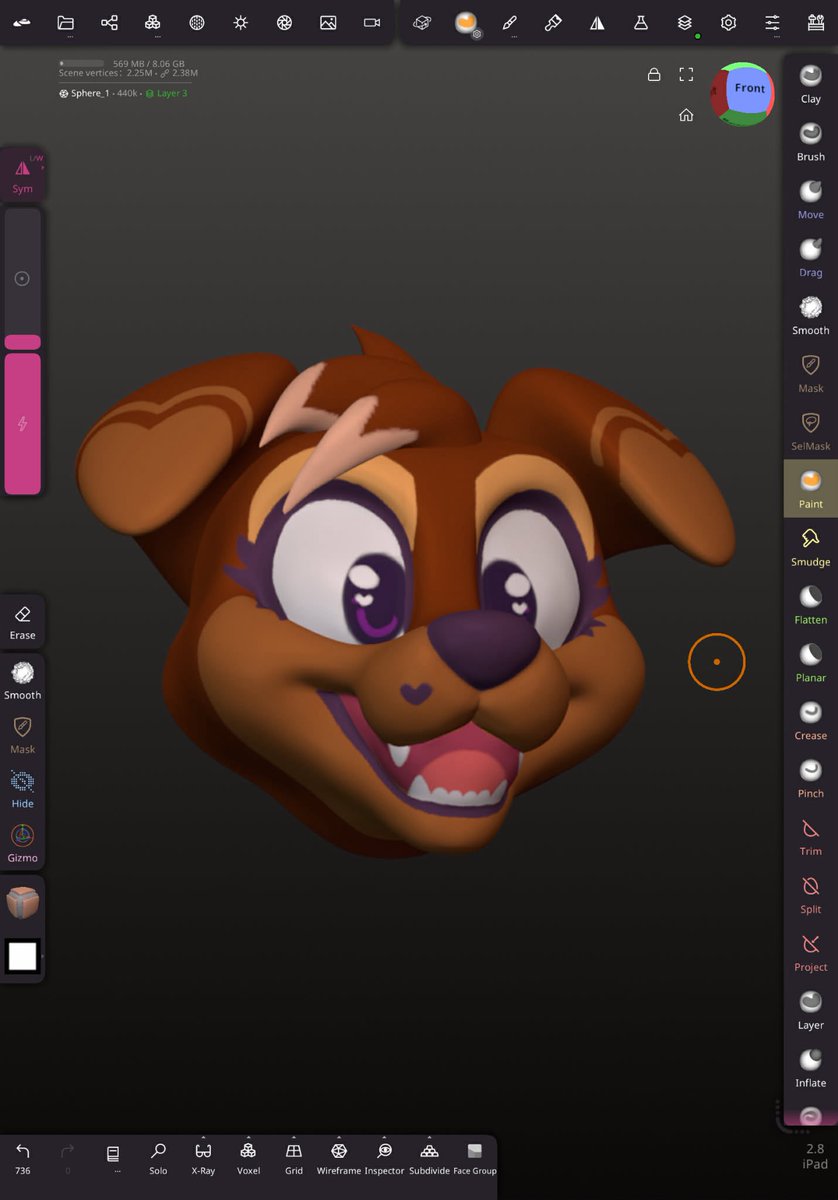
Task: Open the sliders options menu
Action: point(772,22)
